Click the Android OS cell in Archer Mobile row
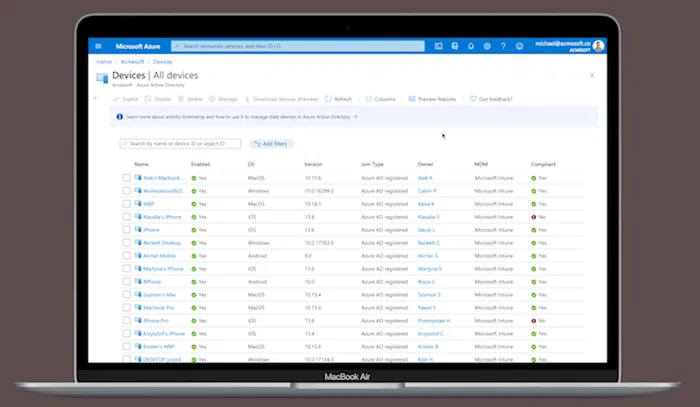This screenshot has height=407, width=700. pyautogui.click(x=257, y=256)
